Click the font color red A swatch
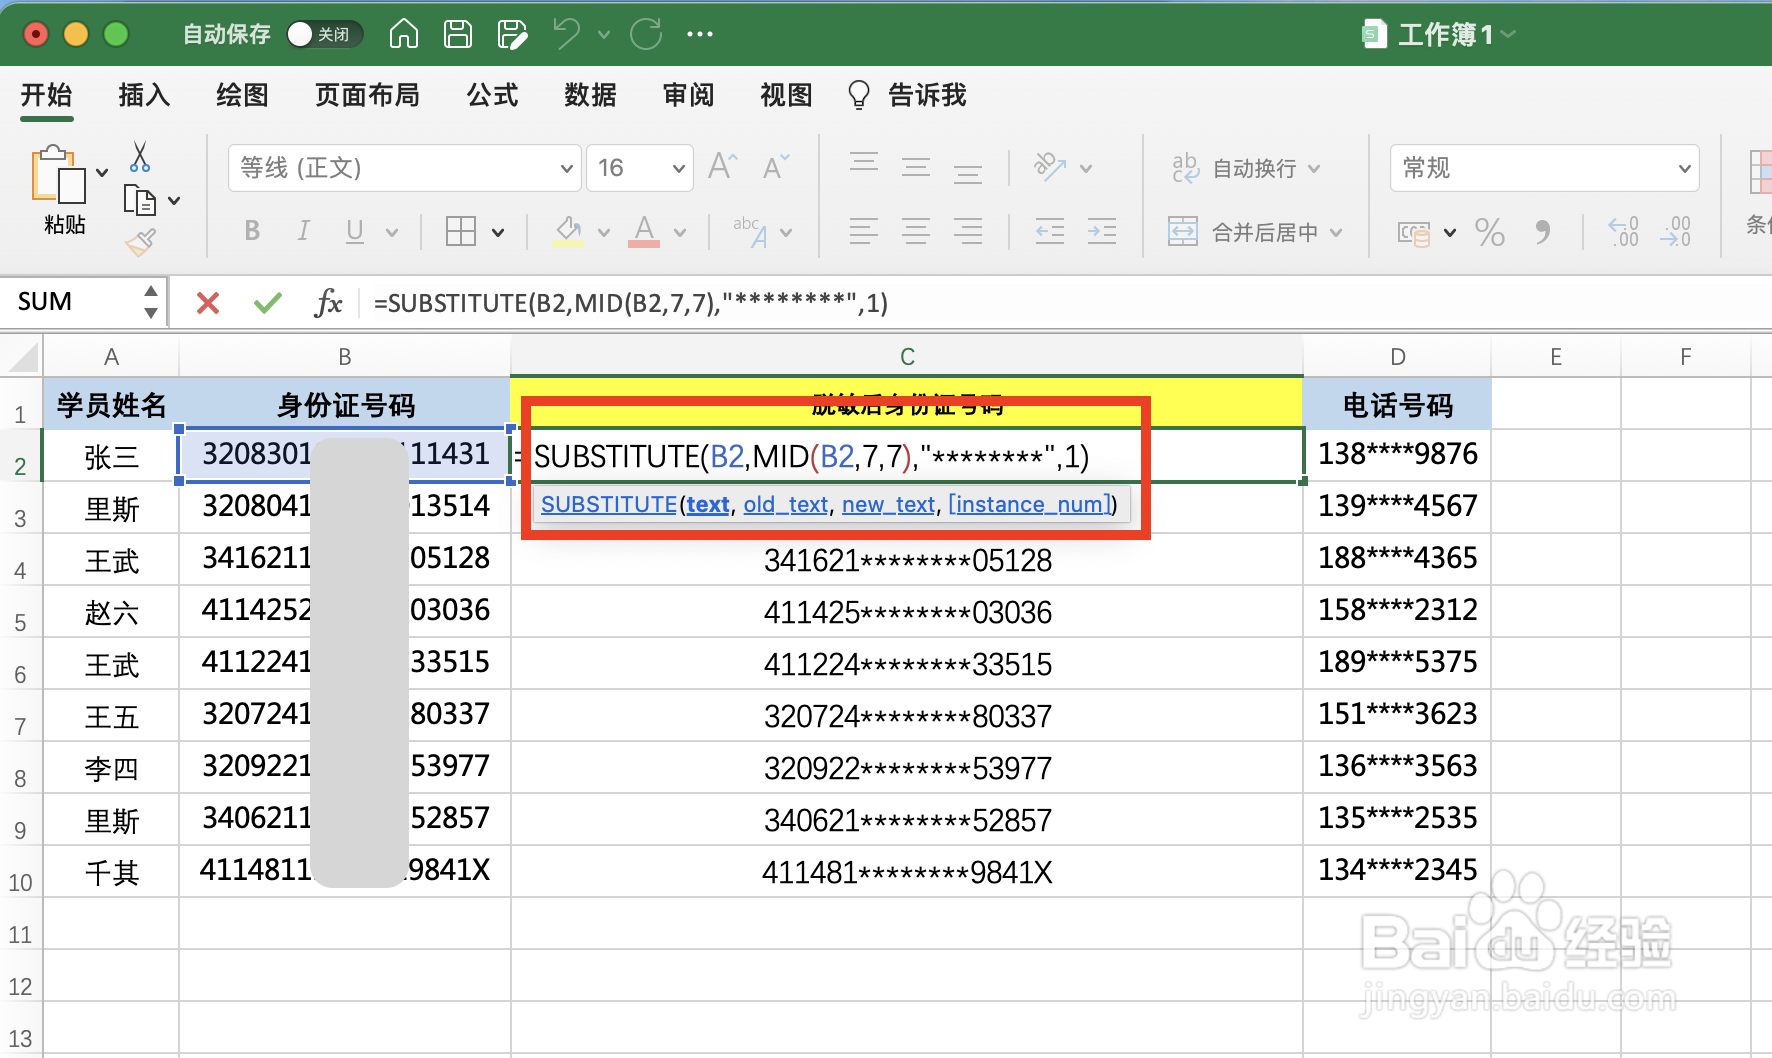1772x1058 pixels. pyautogui.click(x=644, y=232)
